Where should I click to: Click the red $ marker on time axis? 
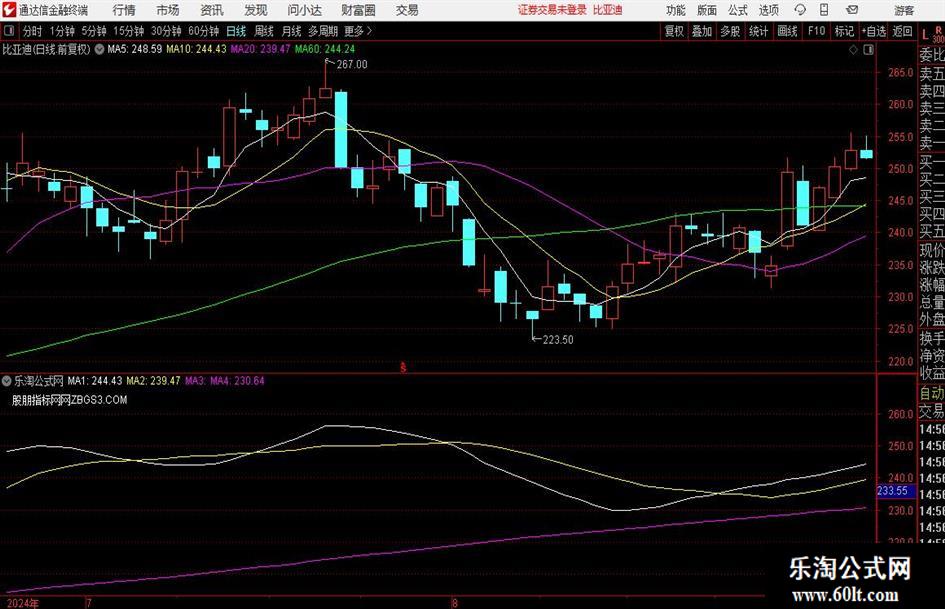pyautogui.click(x=404, y=367)
